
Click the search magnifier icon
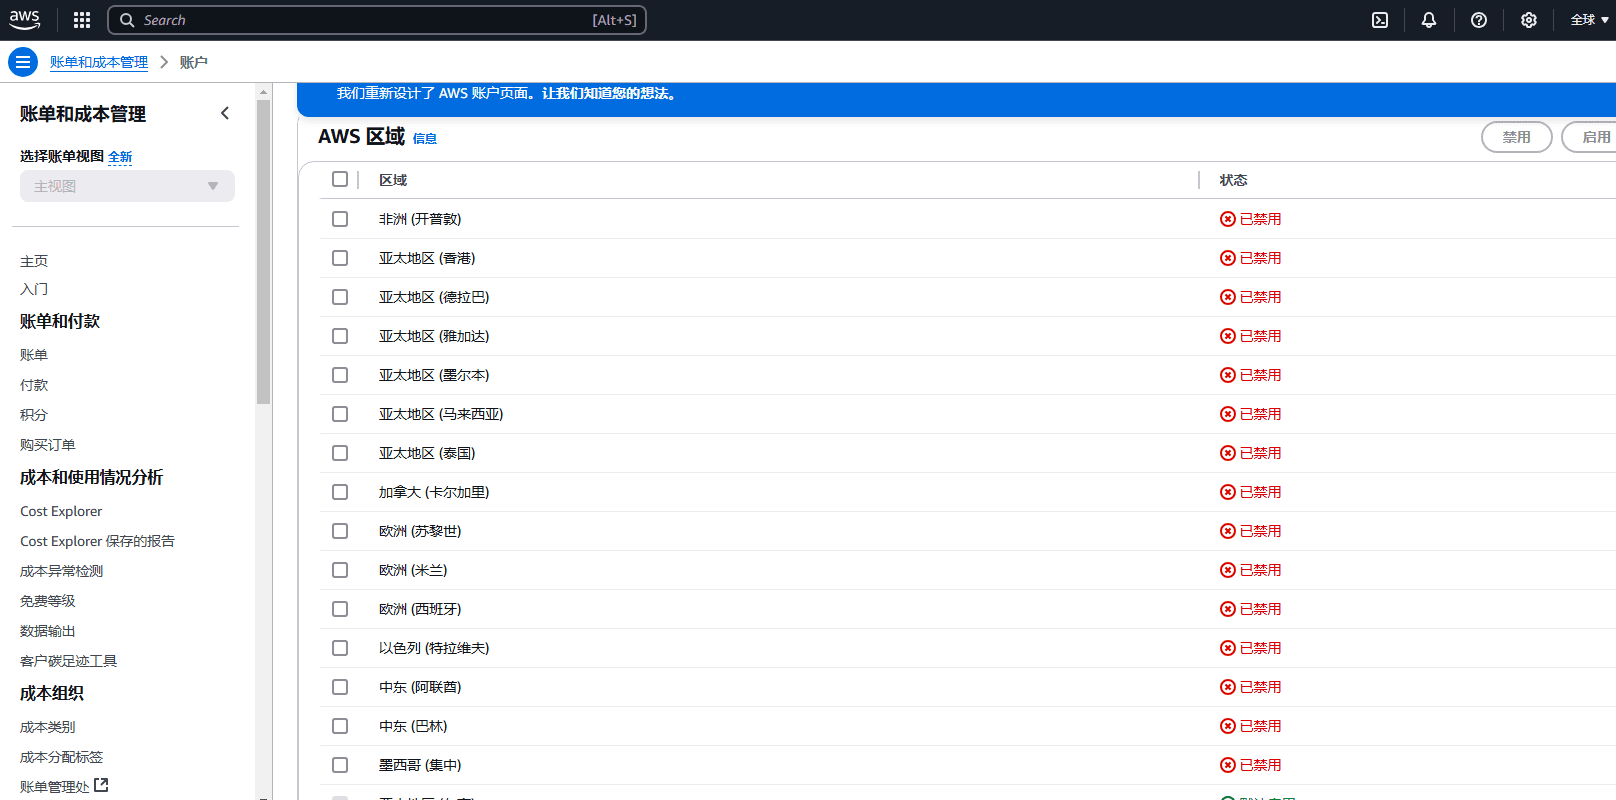pos(127,20)
